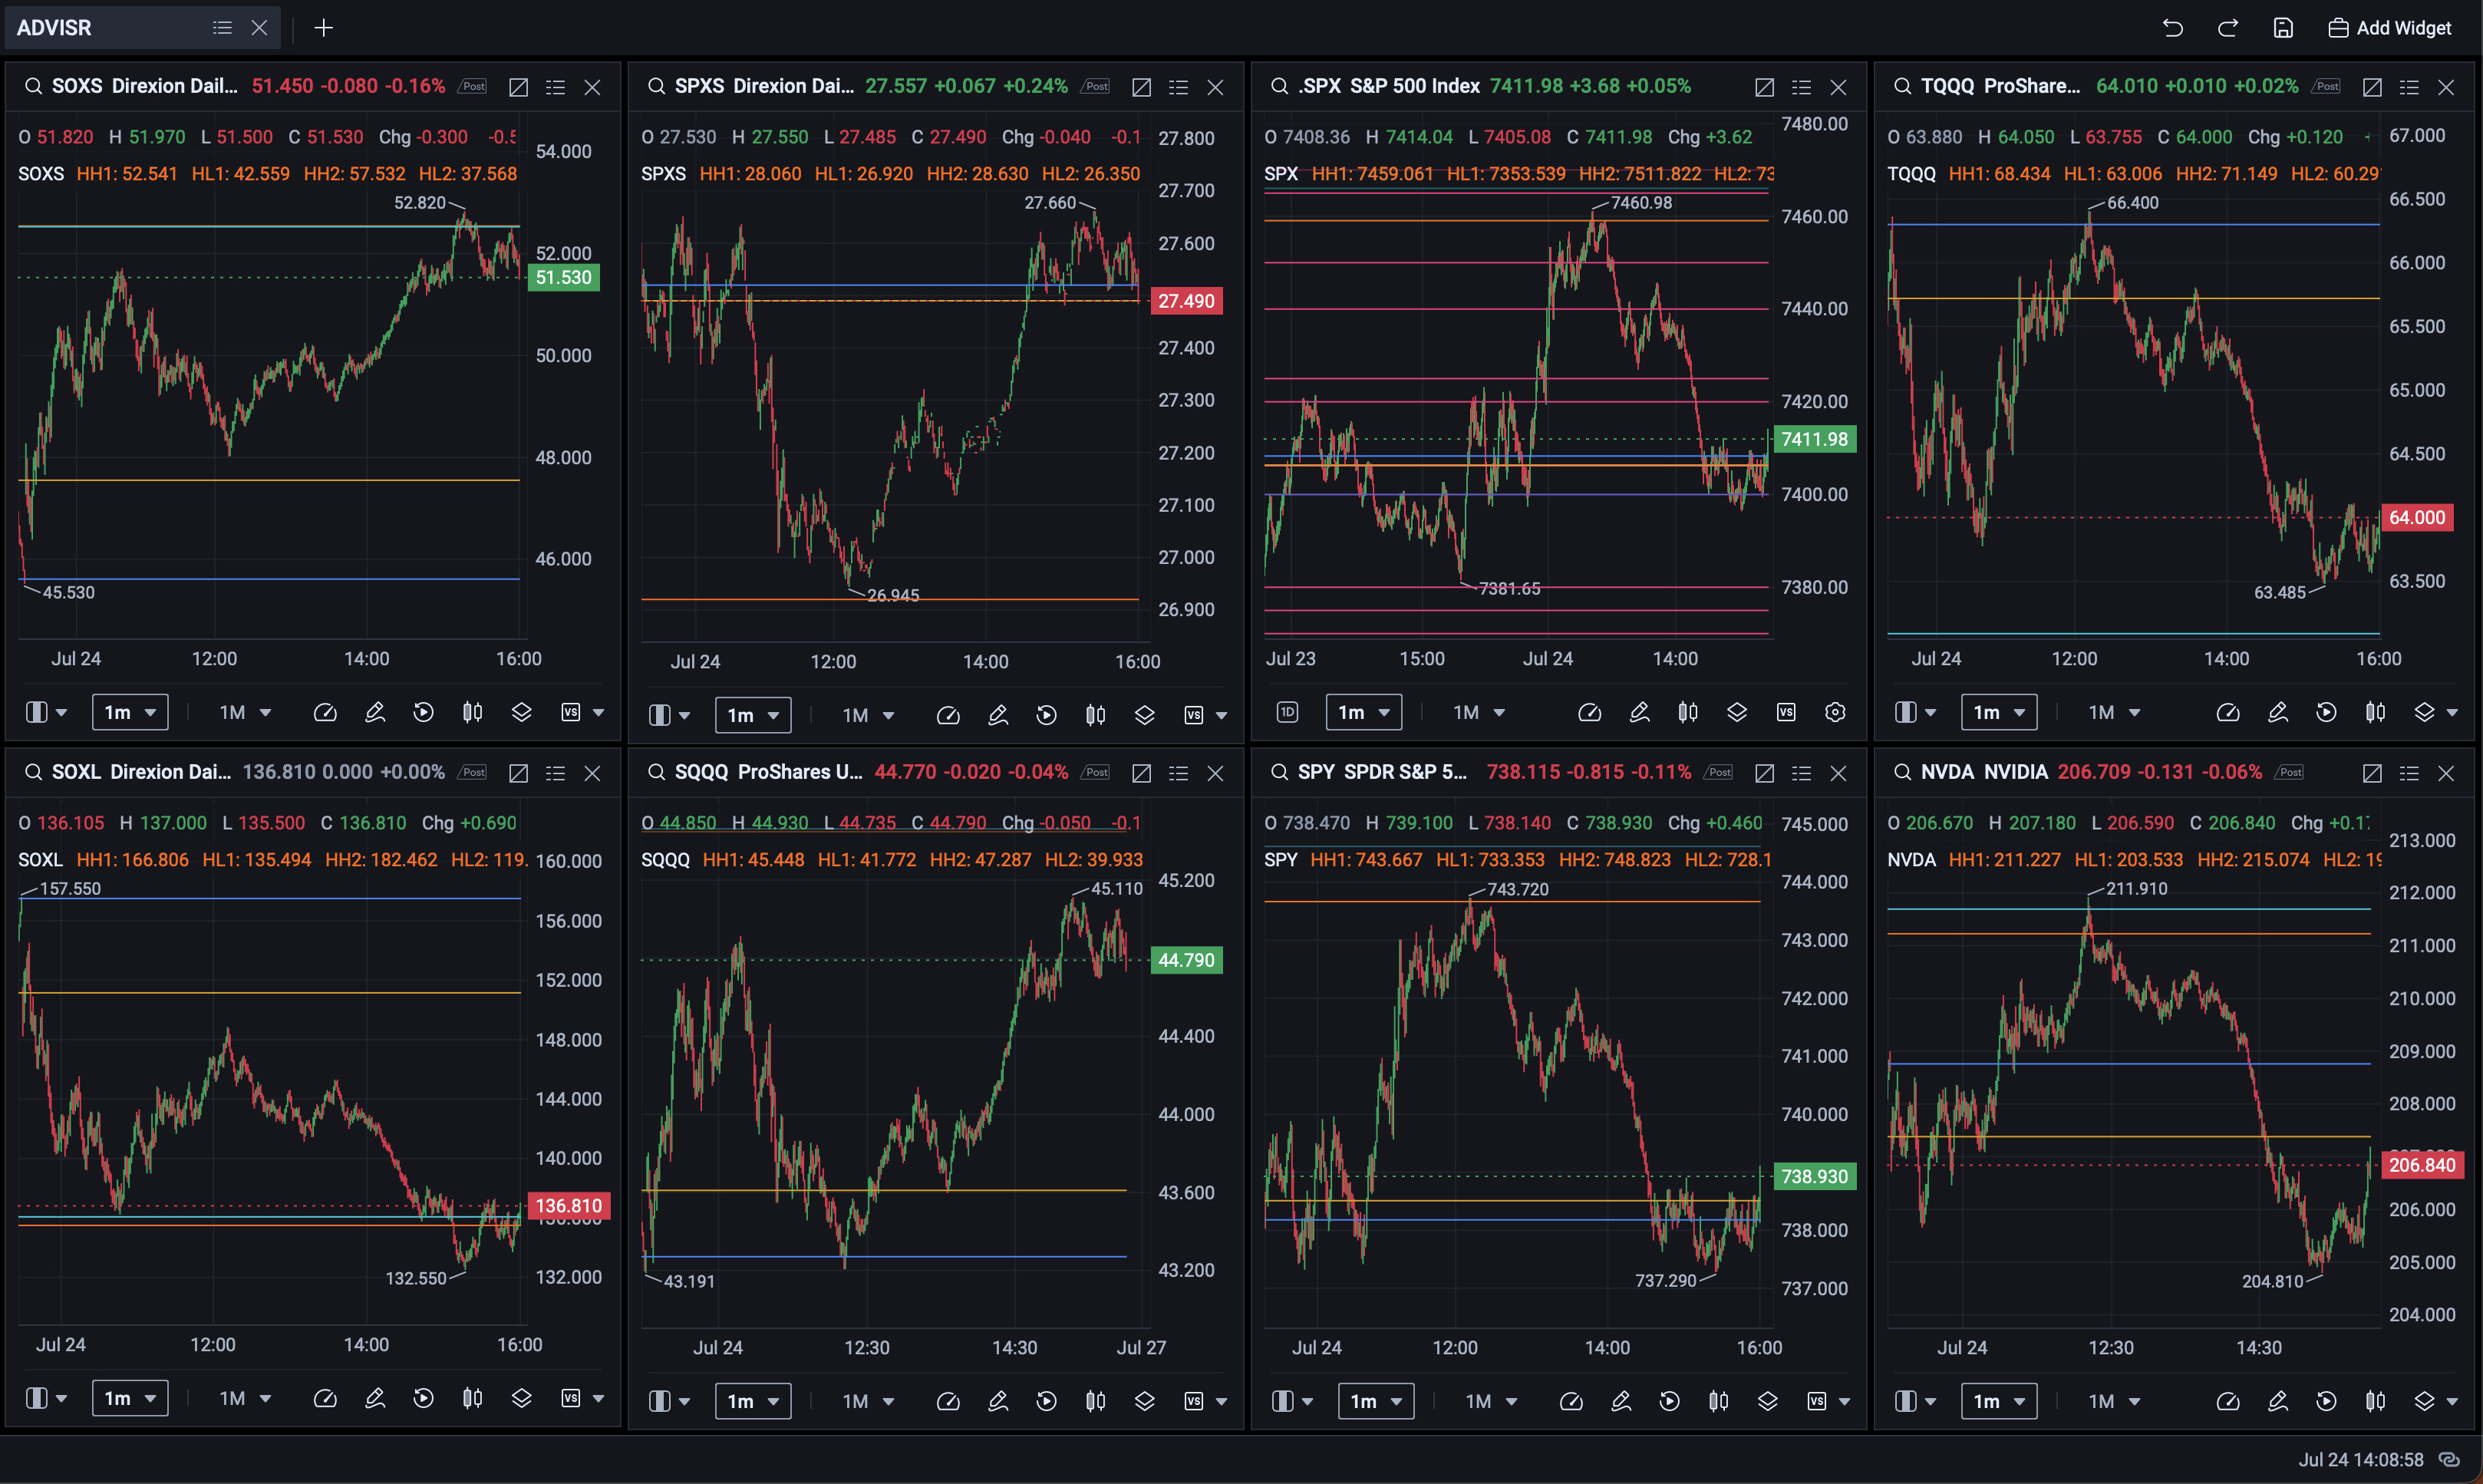The height and width of the screenshot is (1484, 2483).
Task: Pop out the SPXS chart widget
Action: coord(1141,87)
